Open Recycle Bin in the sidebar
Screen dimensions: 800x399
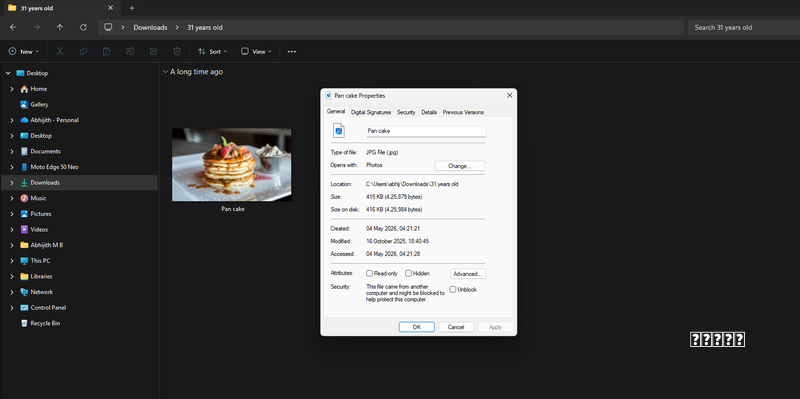click(x=45, y=323)
